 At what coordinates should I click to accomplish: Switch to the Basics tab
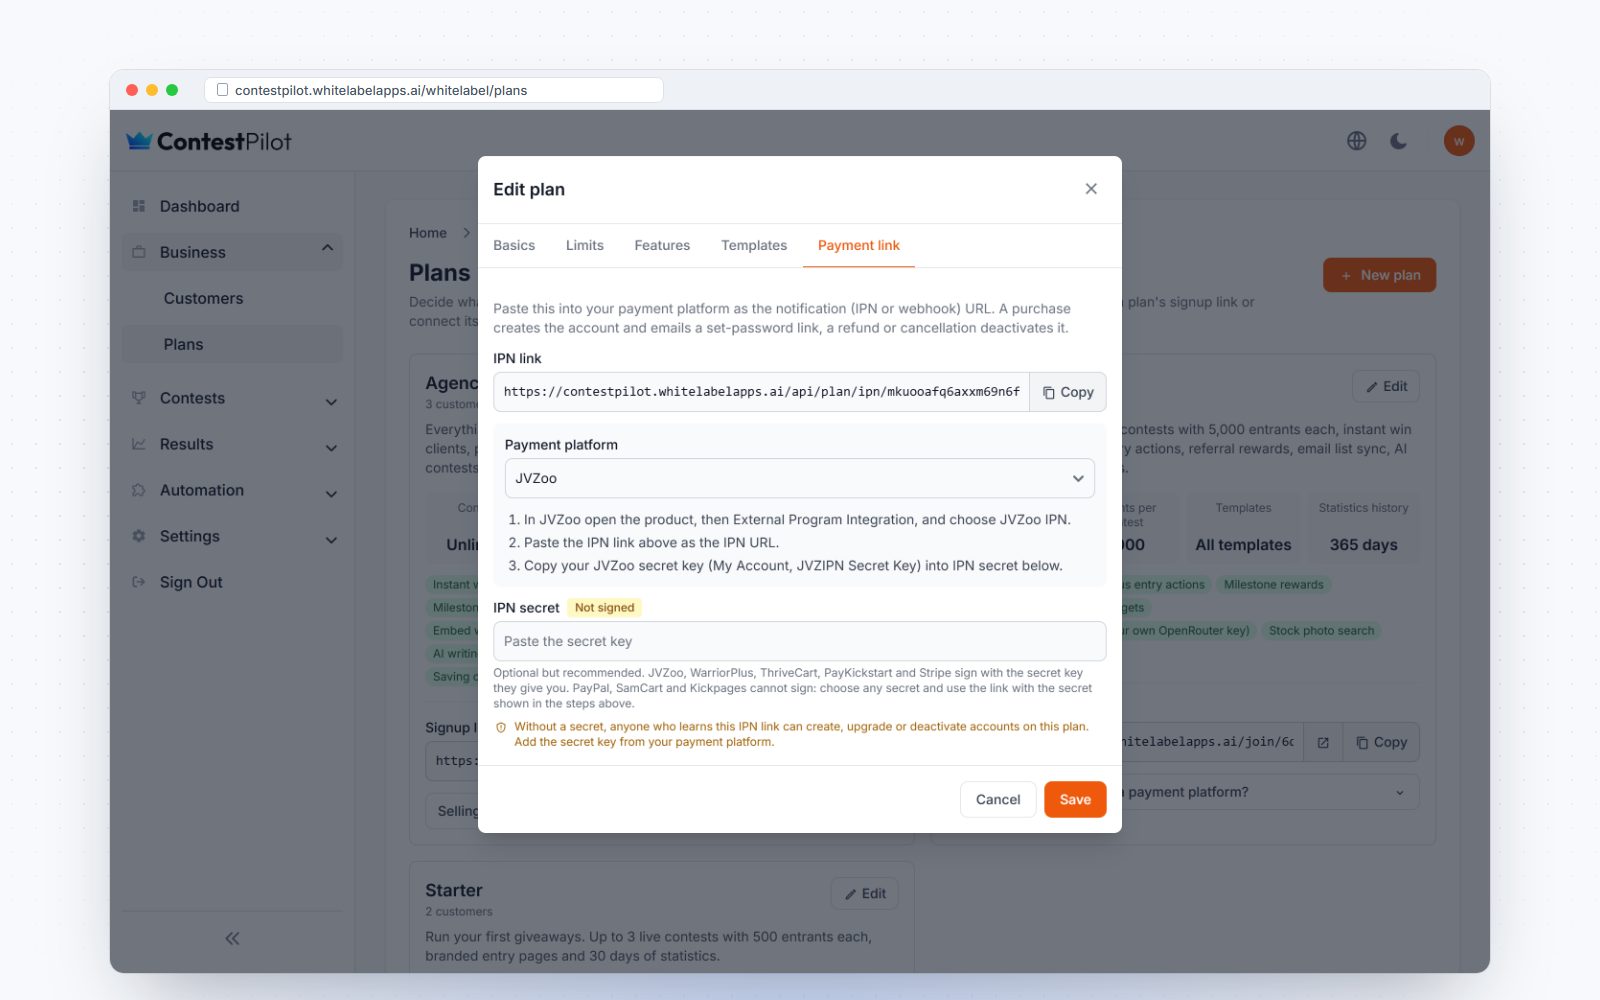[x=514, y=245]
